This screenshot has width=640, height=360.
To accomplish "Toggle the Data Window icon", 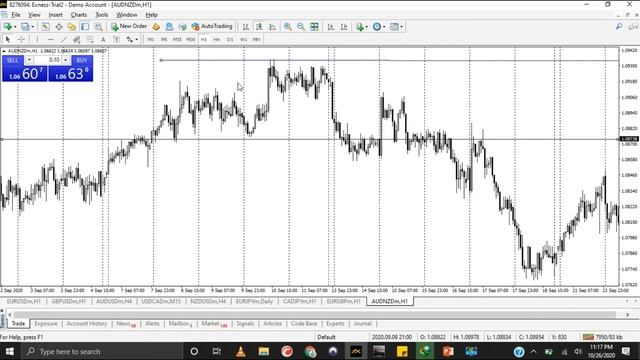I will (x=59, y=27).
